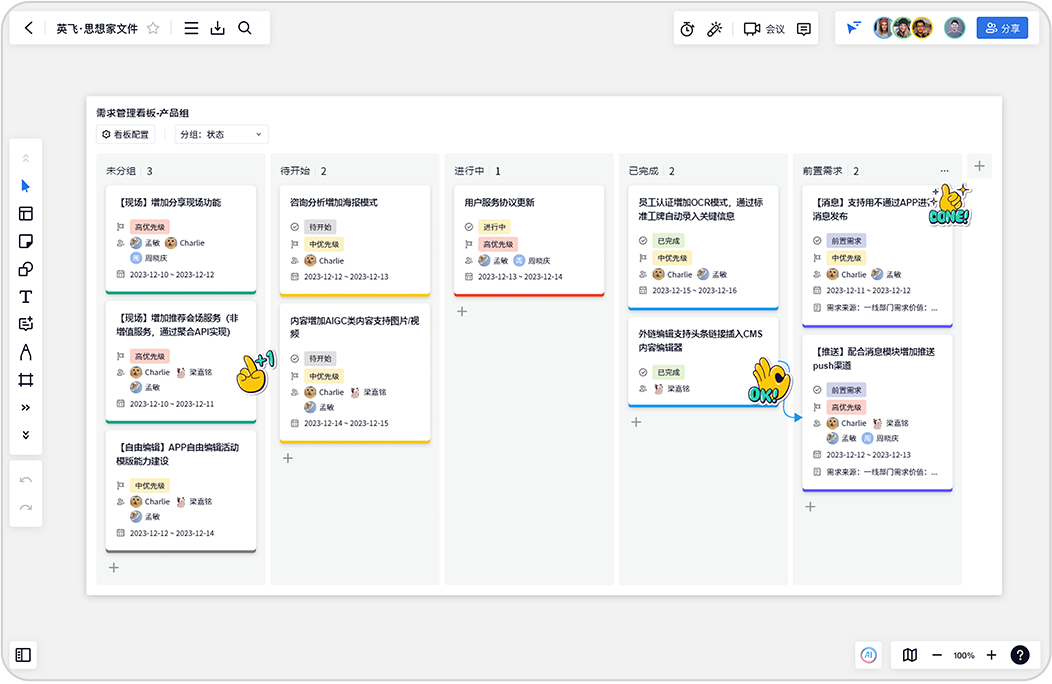Download the file via export icon
Screen dimensions: 1052x684
(x=217, y=28)
